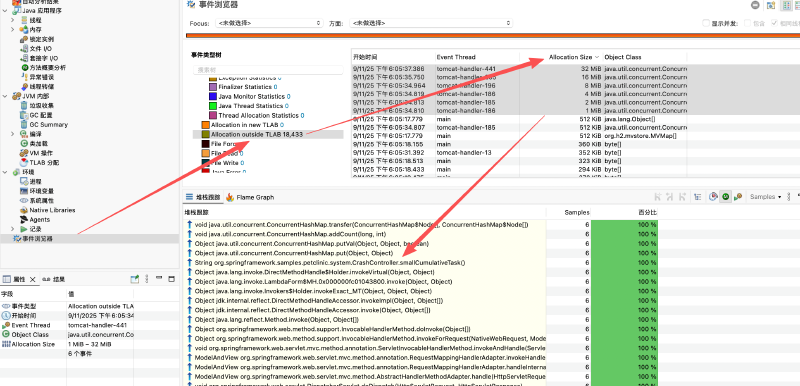Open 类加载 (Class Loading) page

[x=39, y=144]
